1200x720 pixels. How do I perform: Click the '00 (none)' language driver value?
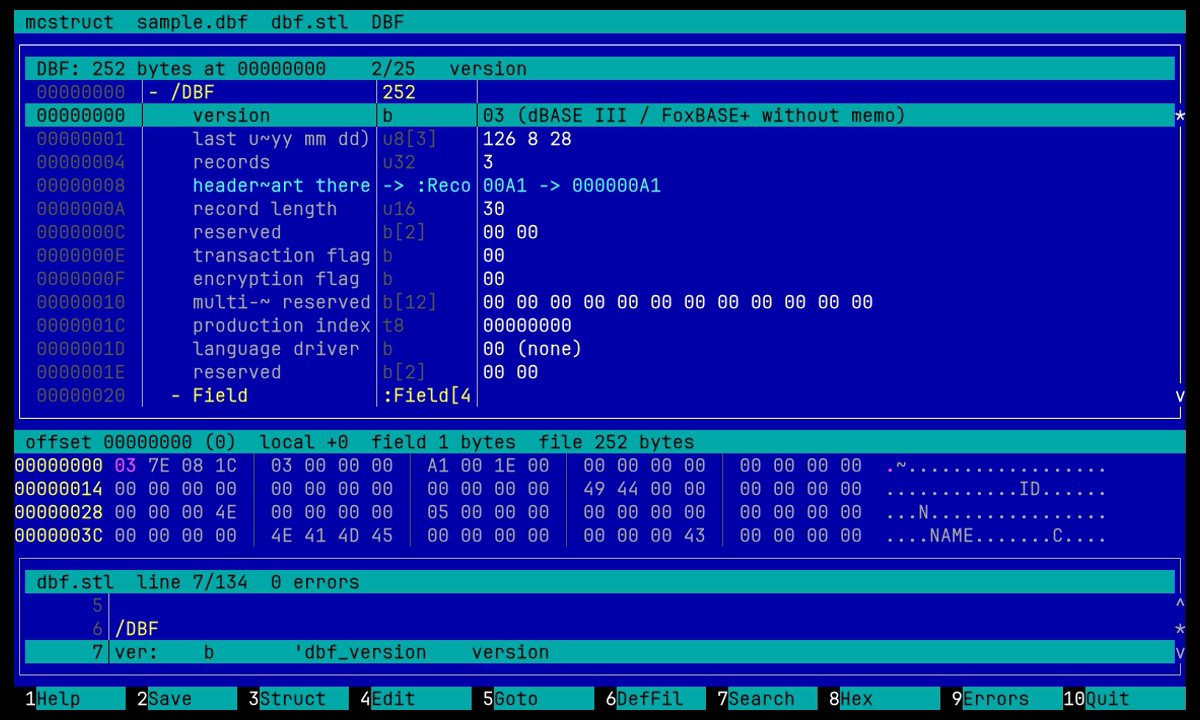click(533, 349)
